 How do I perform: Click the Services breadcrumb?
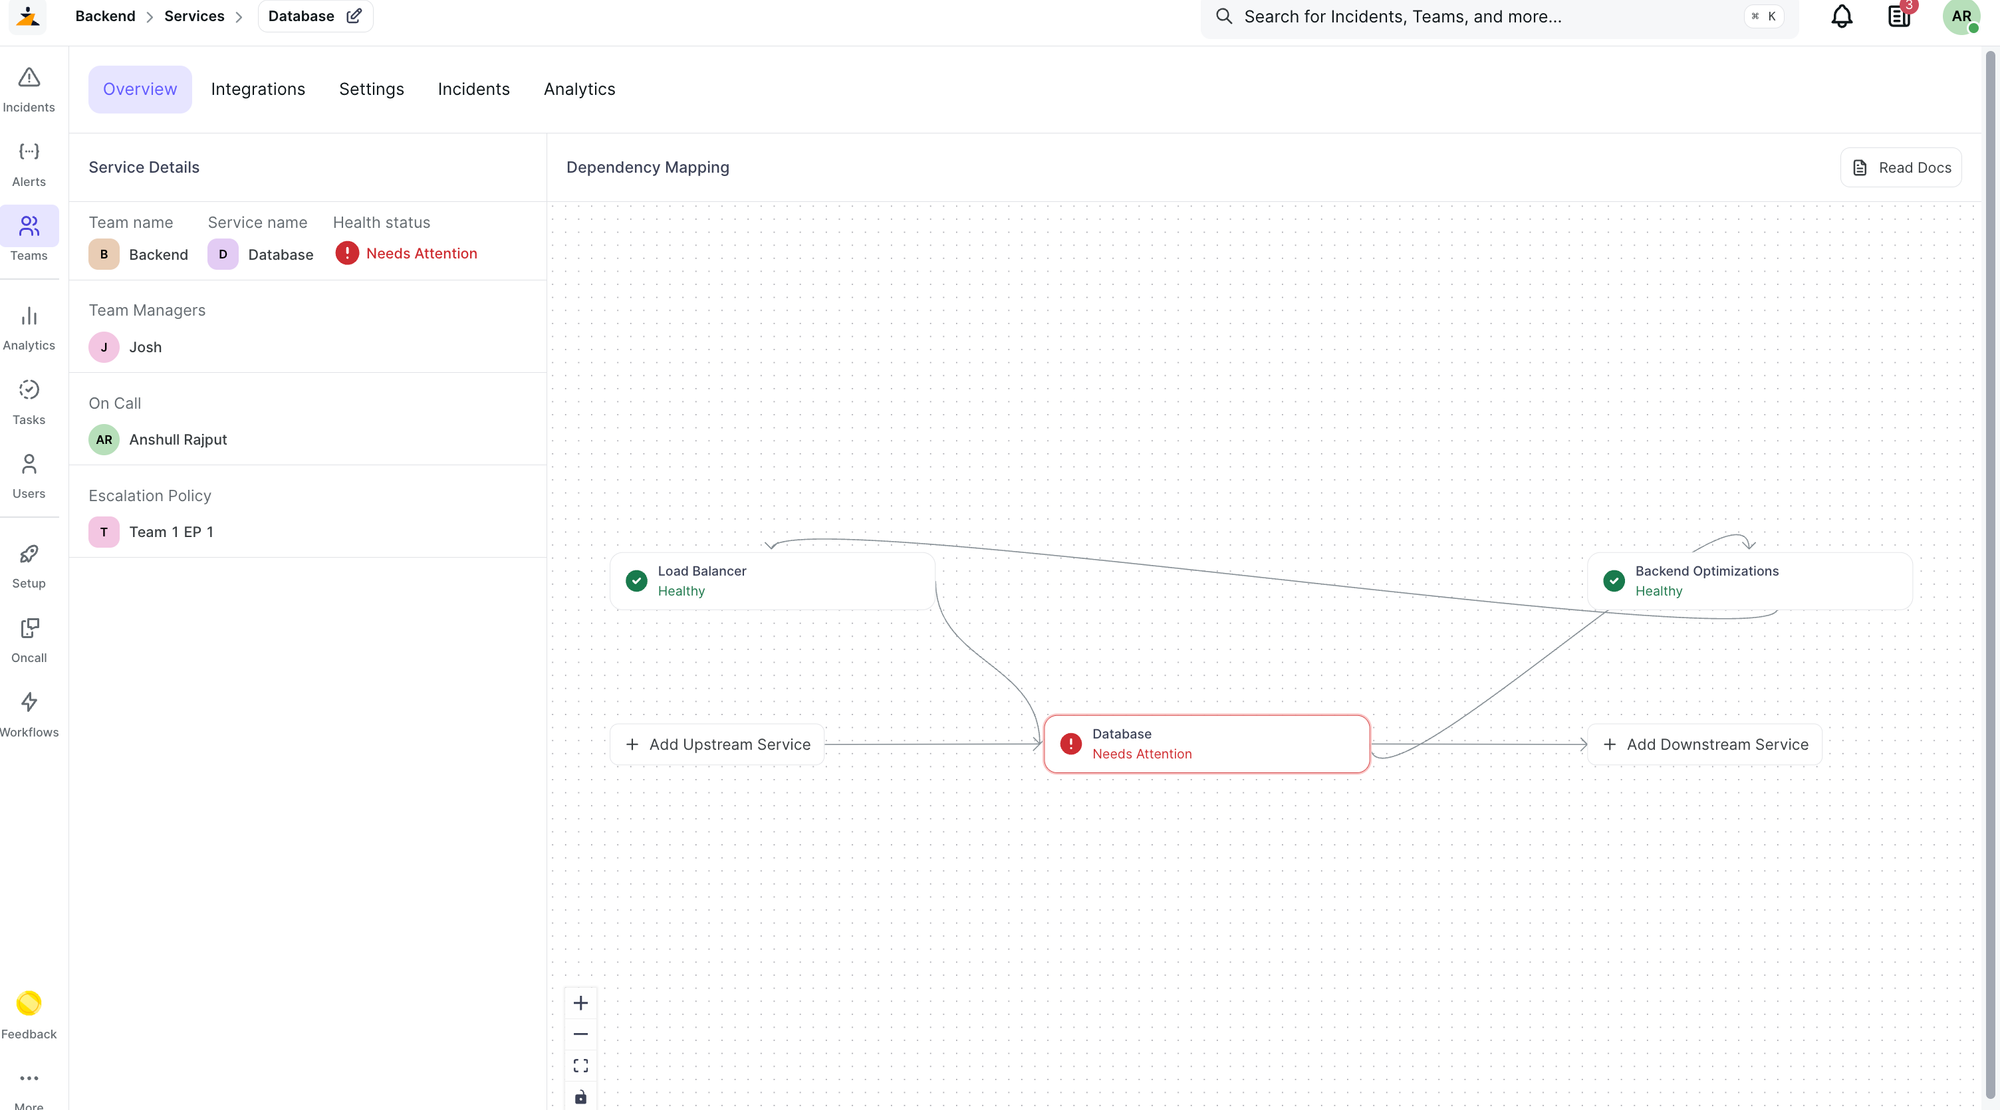coord(194,16)
